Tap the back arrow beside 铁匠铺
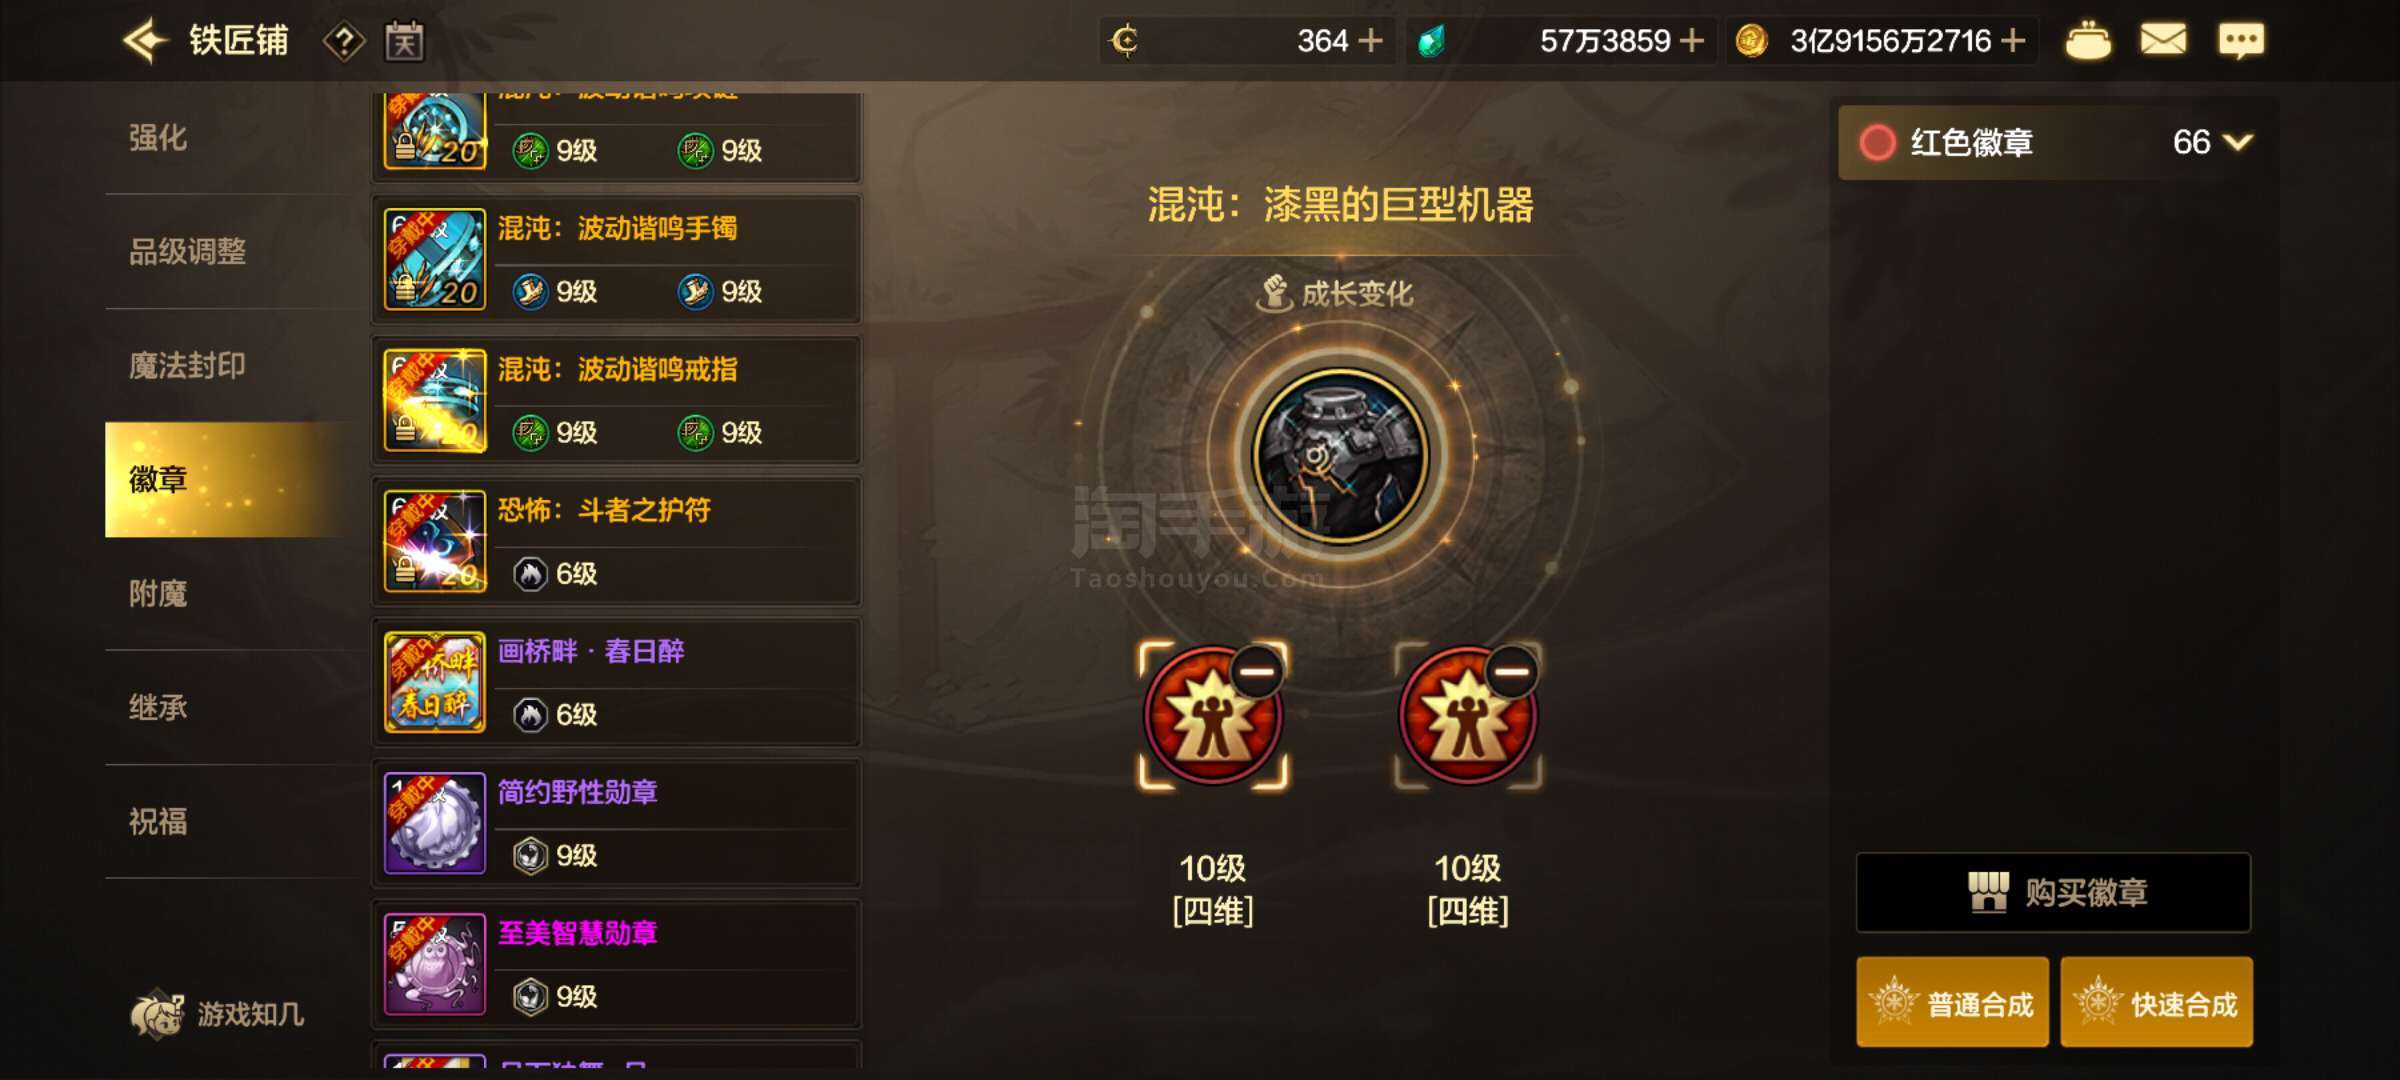The height and width of the screenshot is (1080, 2400). click(x=145, y=41)
